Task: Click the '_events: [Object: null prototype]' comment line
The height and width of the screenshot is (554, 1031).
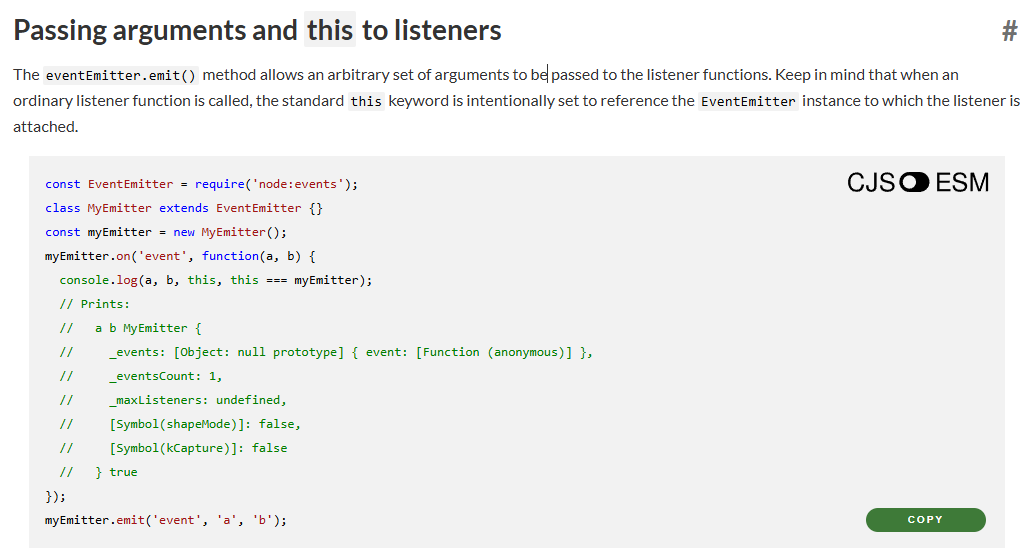Action: click(326, 352)
